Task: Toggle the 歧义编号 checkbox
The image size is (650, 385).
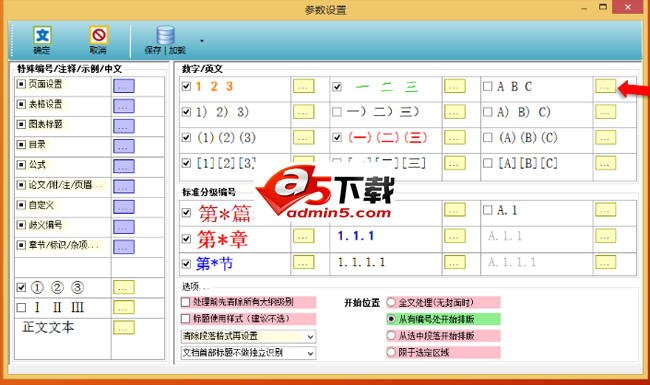Action: tap(21, 225)
